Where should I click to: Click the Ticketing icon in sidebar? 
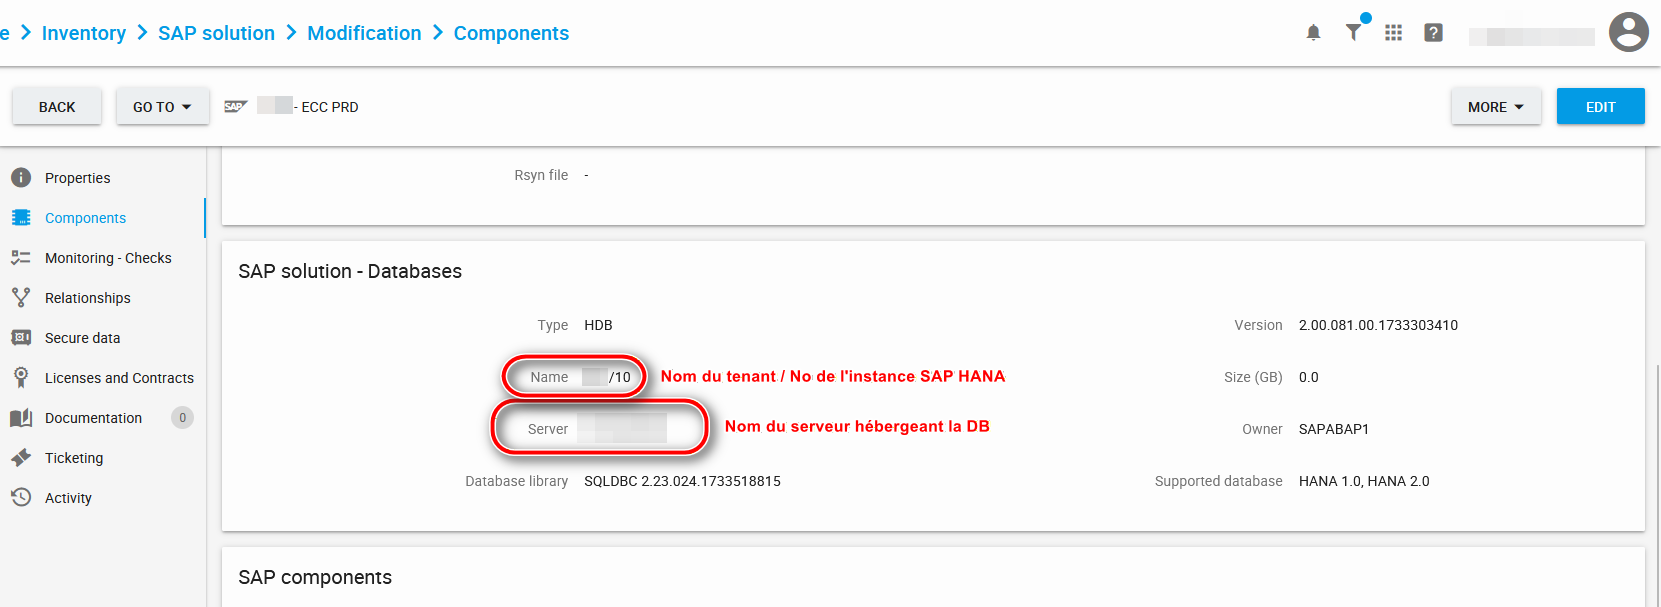(x=21, y=458)
